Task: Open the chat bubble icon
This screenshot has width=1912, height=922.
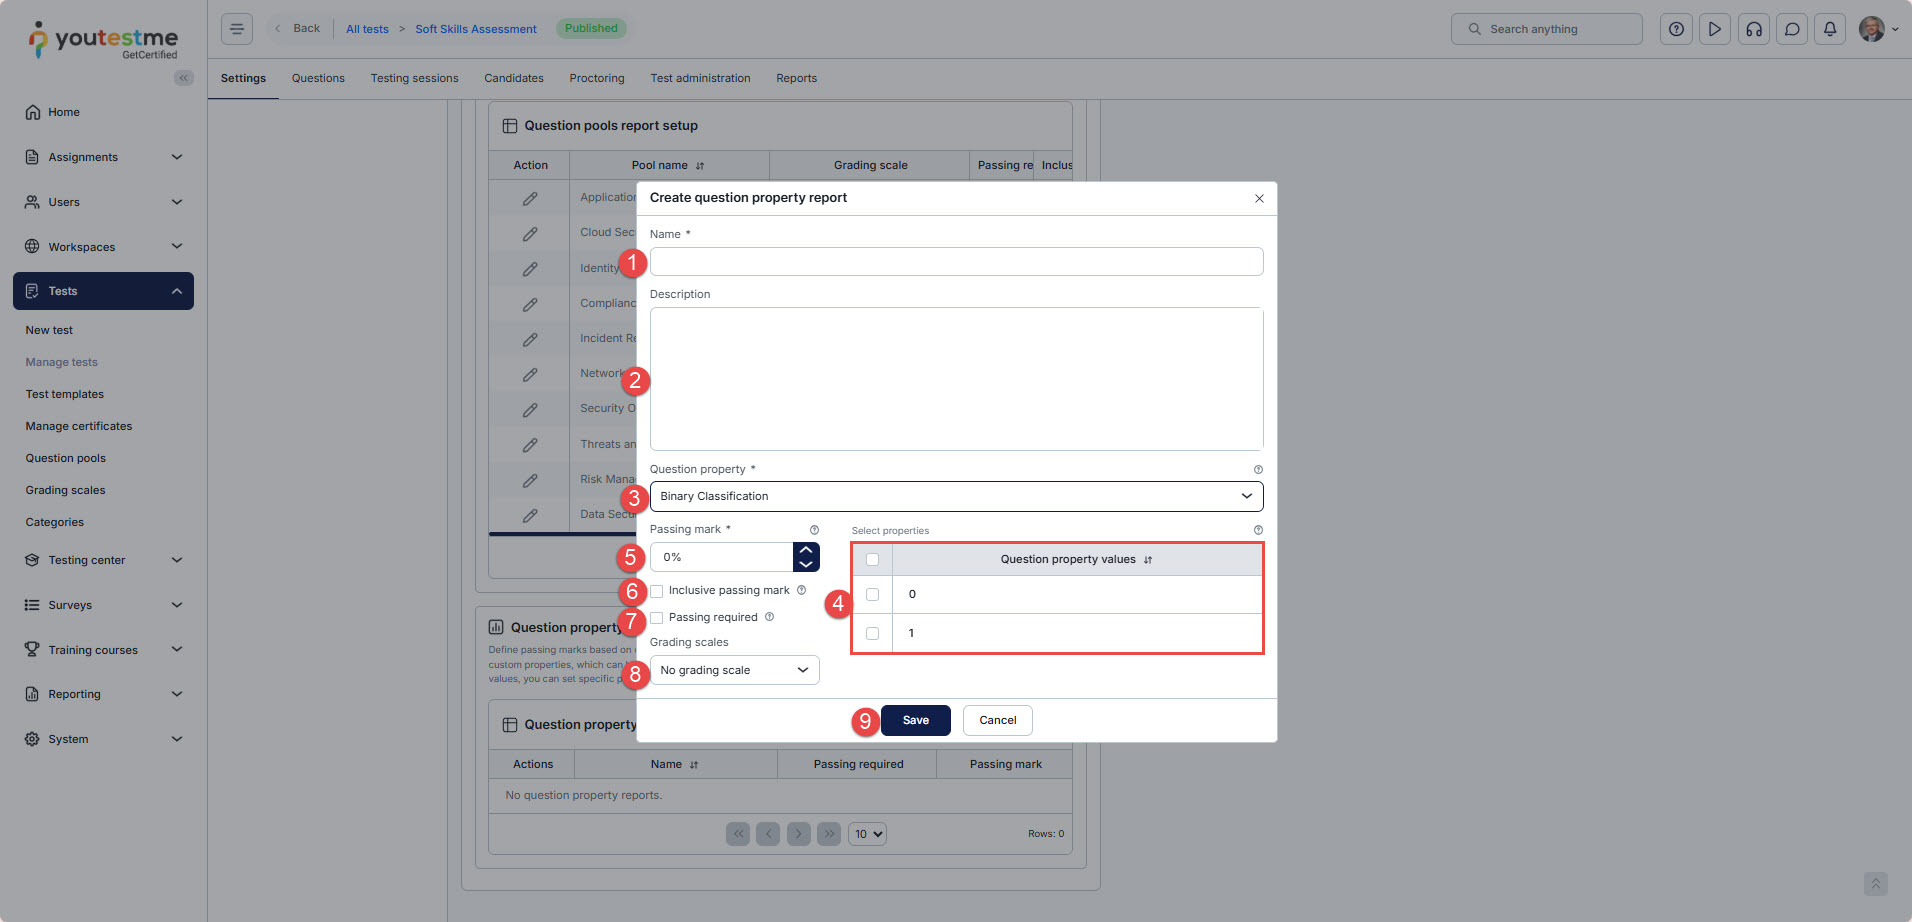Action: [1791, 29]
